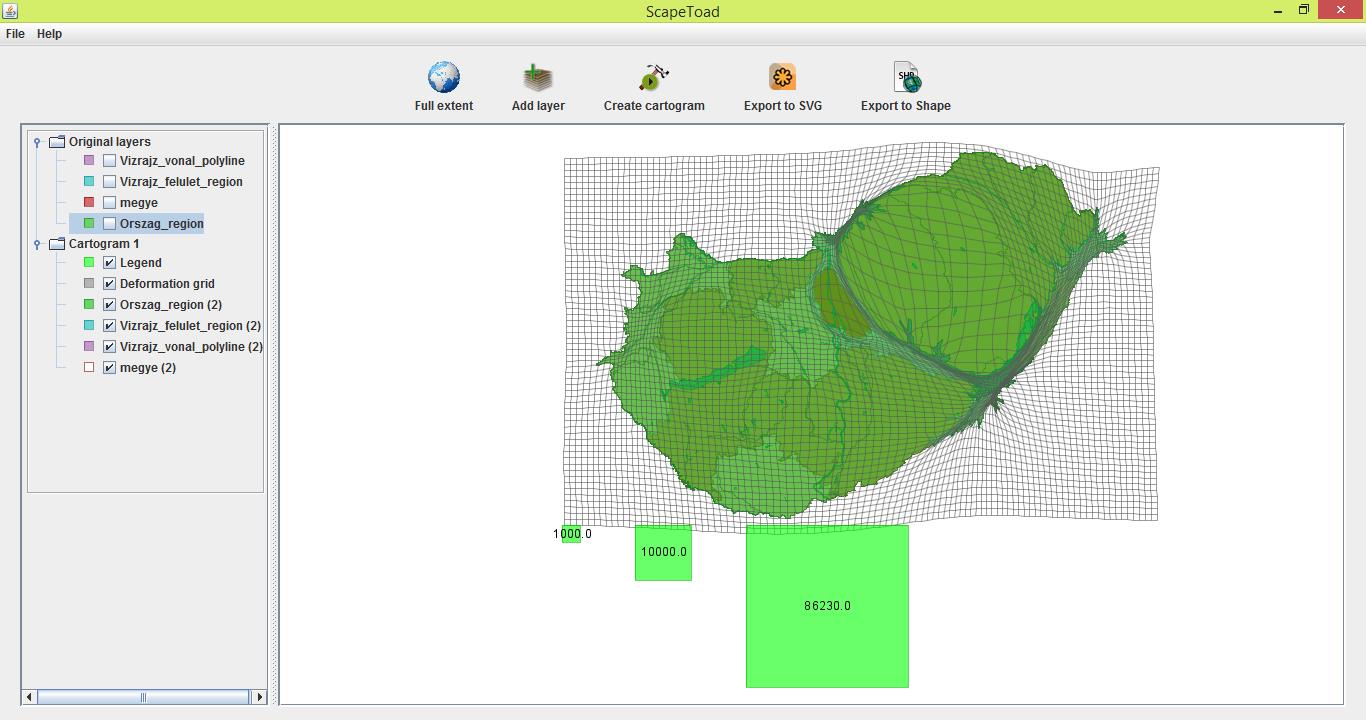Enable the Vizrajz_felulet_region original layer checkbox
The width and height of the screenshot is (1366, 720).
(x=110, y=182)
